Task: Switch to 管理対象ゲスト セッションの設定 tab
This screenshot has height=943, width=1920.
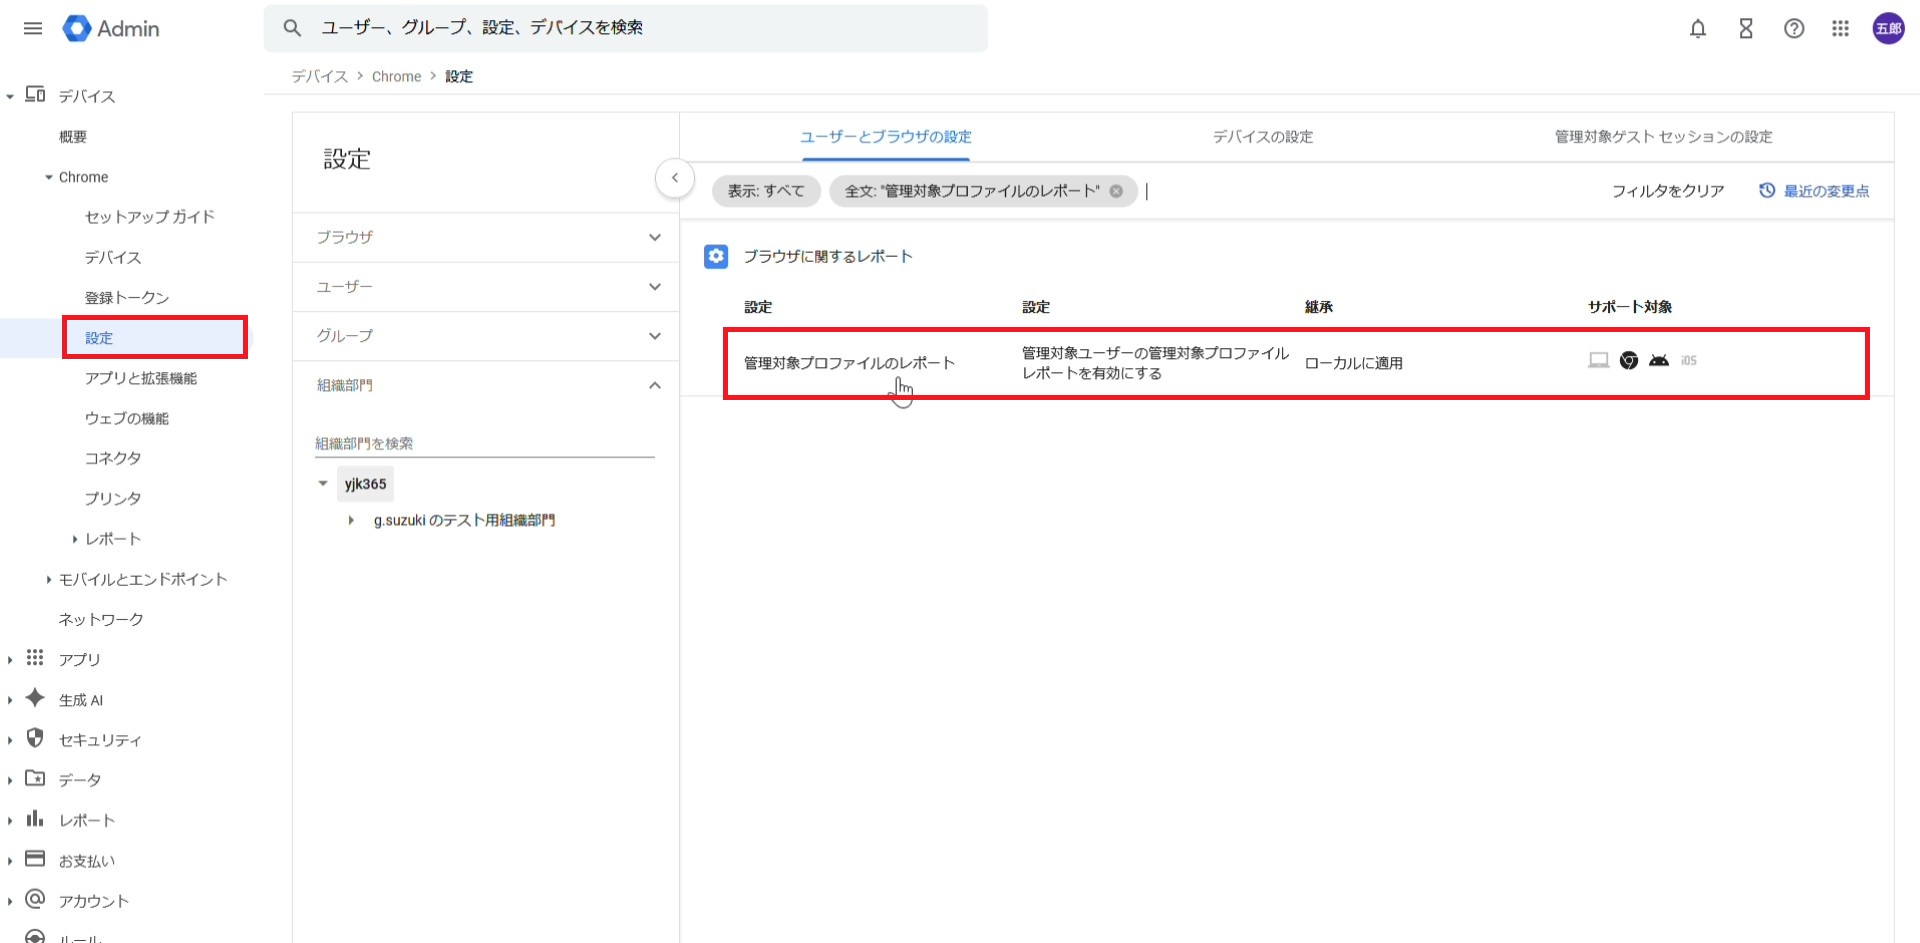Action: pos(1662,137)
